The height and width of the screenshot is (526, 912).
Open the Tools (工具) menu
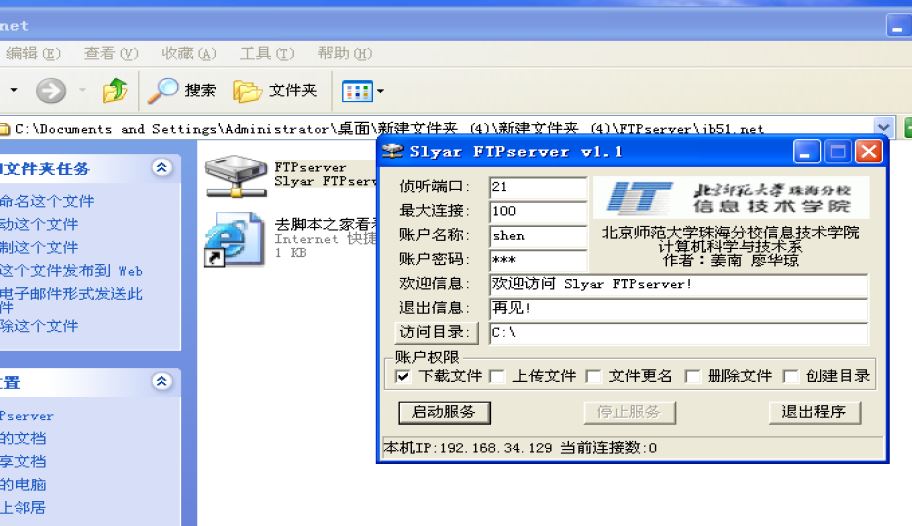click(x=267, y=54)
